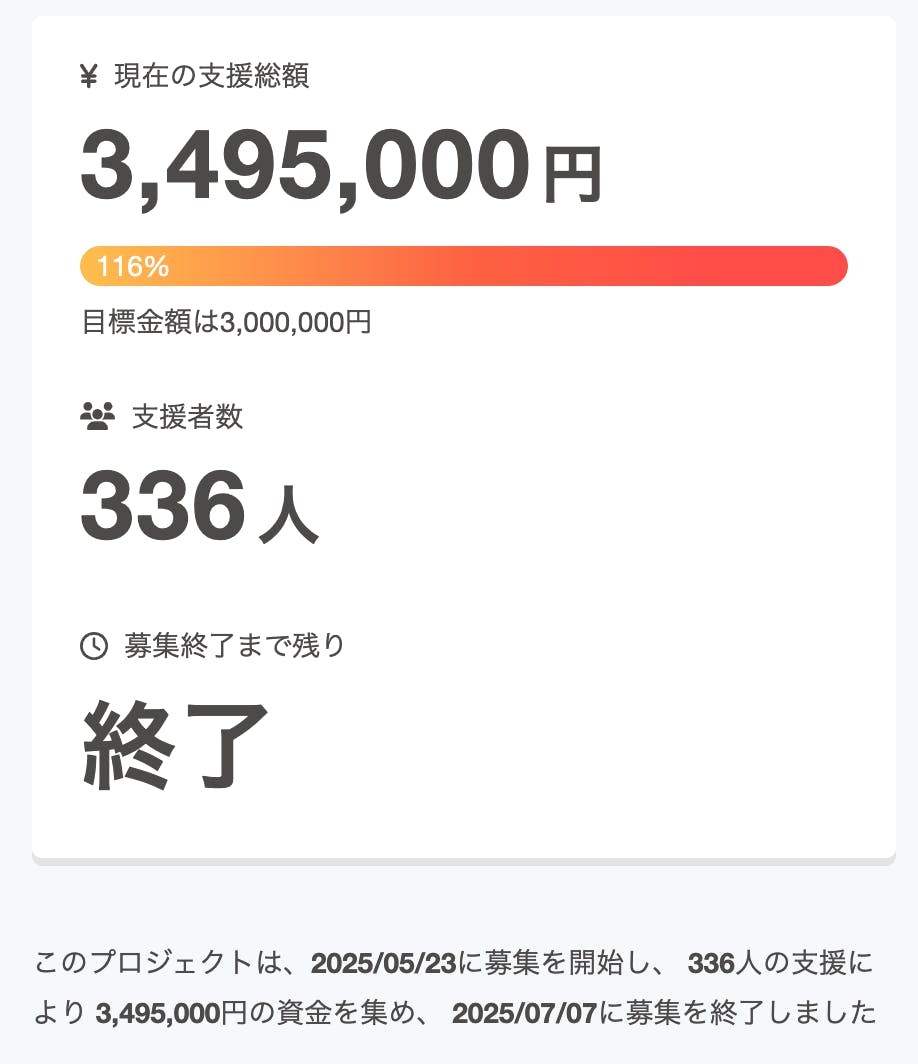
Task: Click the bold end date 2025/07/07
Action: point(524,1014)
